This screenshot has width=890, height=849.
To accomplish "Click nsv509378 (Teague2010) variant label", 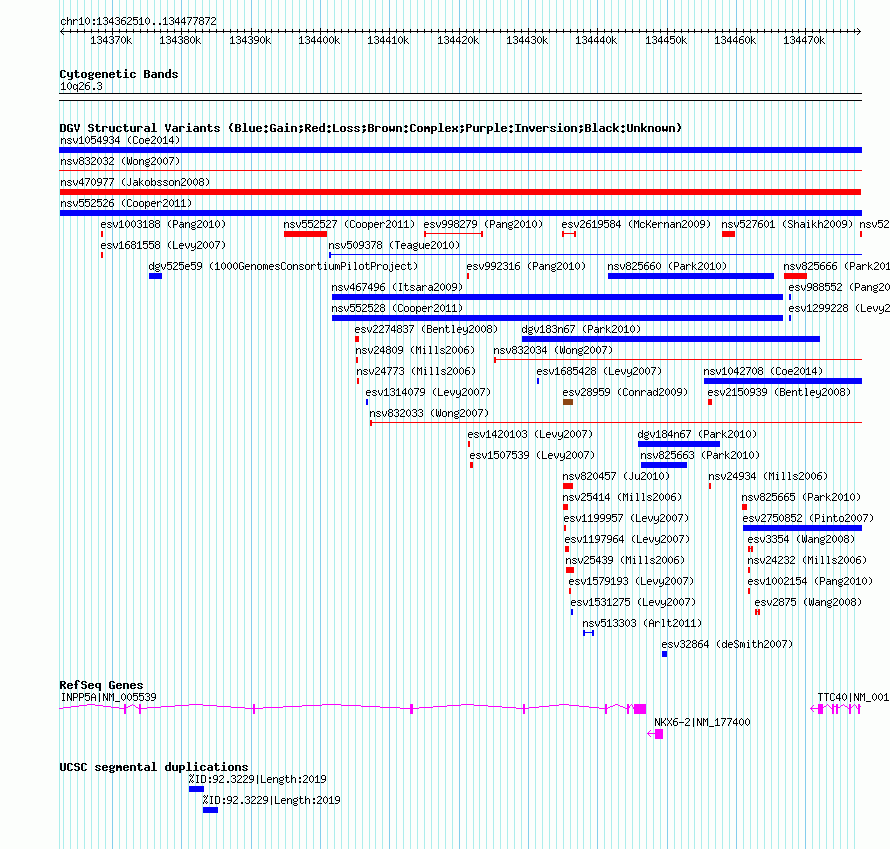I will 394,245.
